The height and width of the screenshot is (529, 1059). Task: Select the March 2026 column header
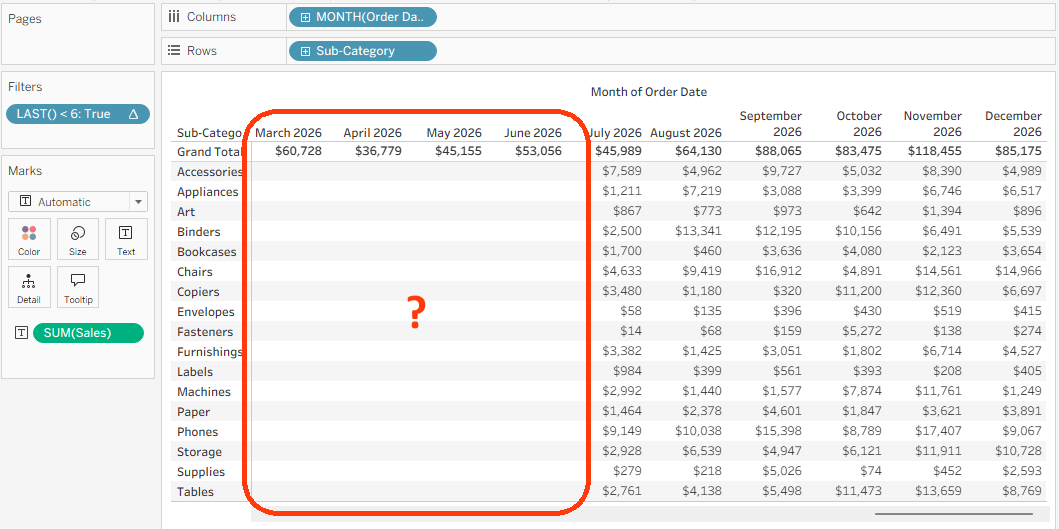pos(288,132)
